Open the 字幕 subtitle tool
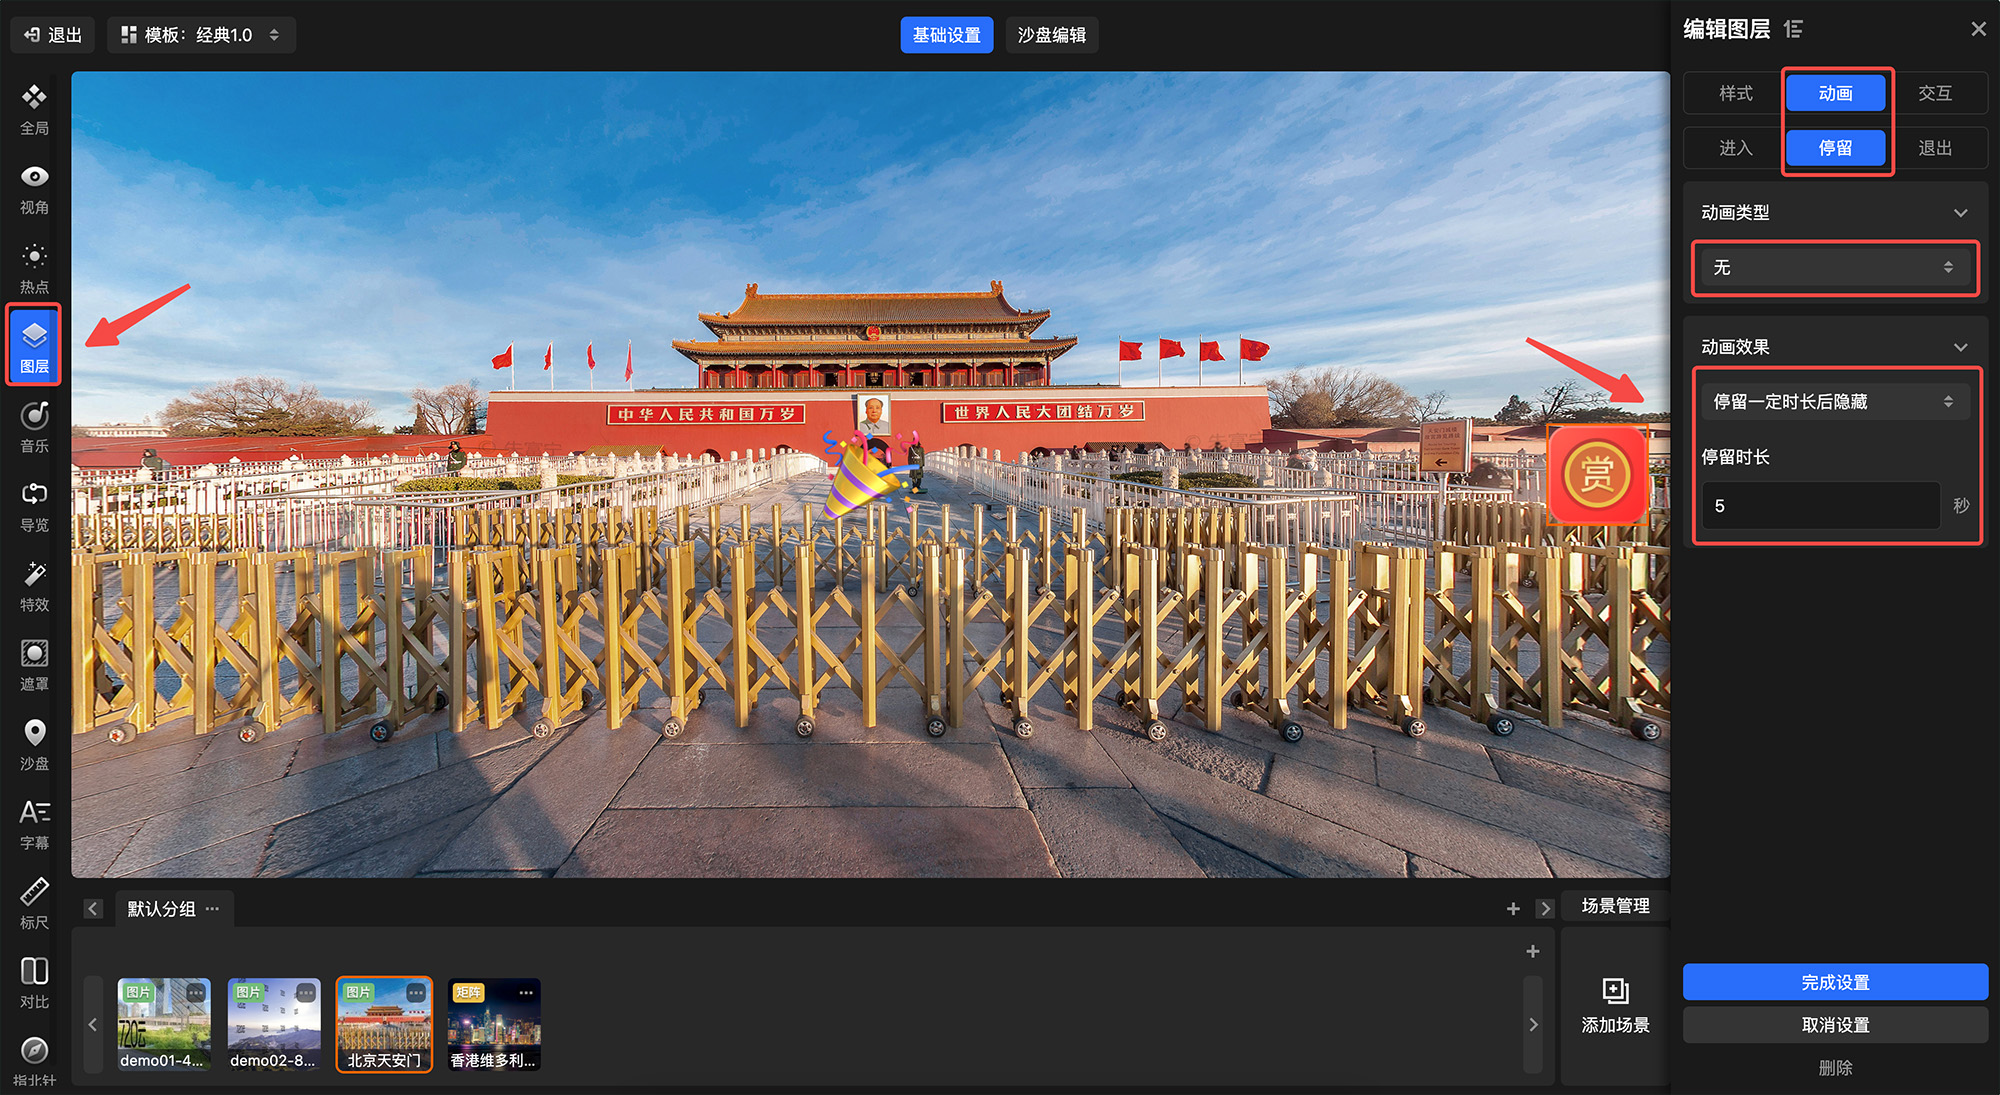 (34, 823)
